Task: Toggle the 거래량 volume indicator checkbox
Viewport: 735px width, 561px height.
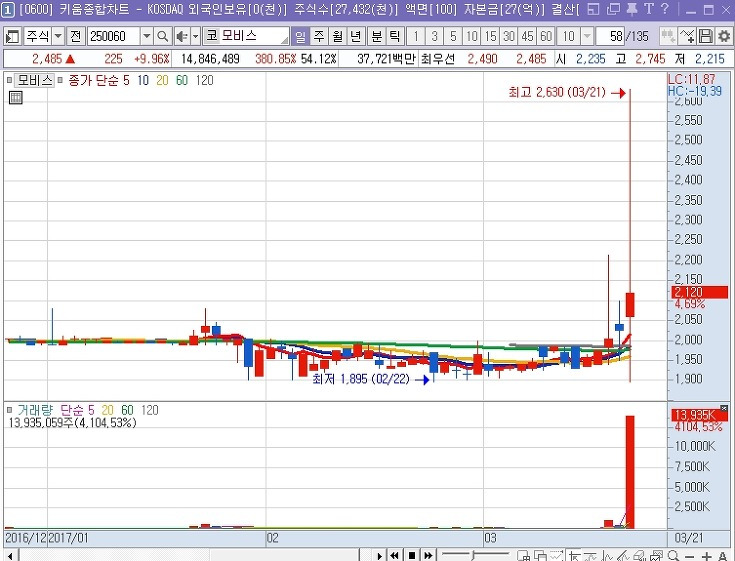Action: [x=9, y=410]
